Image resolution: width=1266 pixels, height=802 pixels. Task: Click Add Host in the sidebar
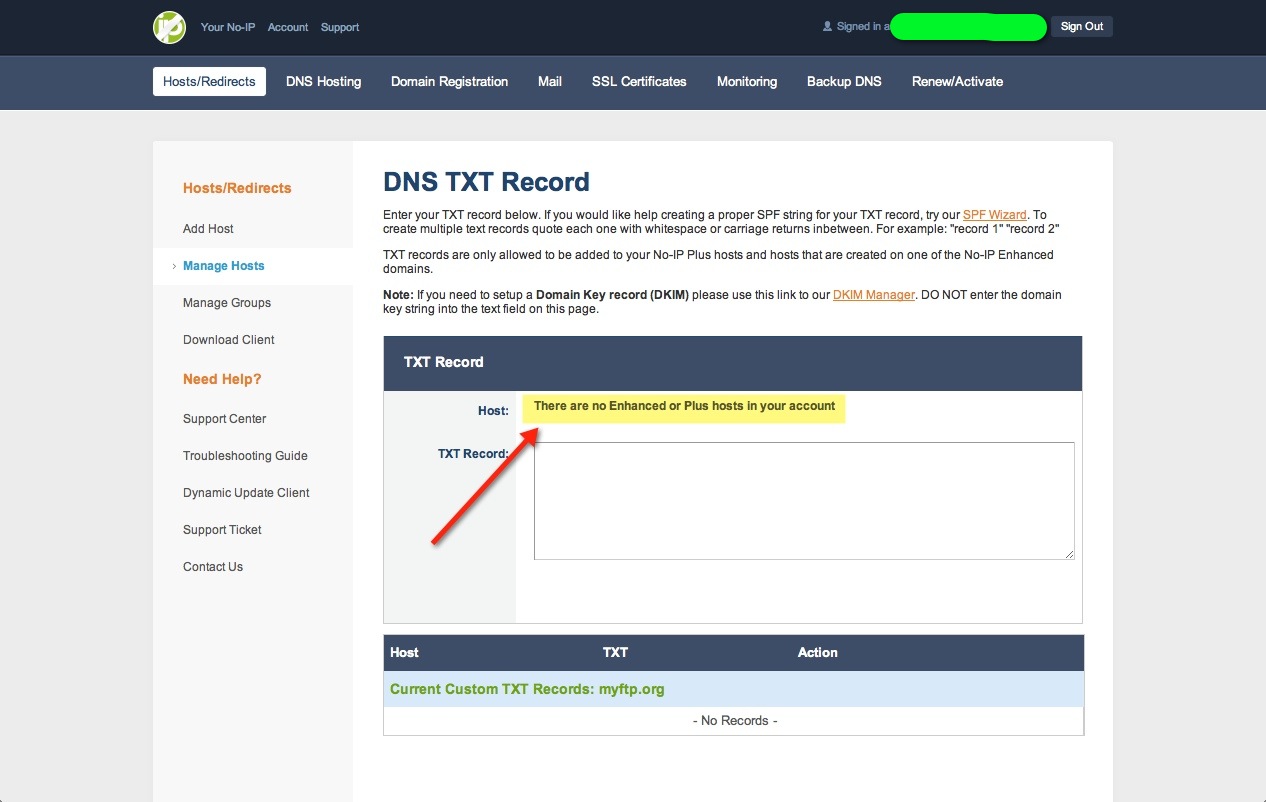[x=208, y=229]
